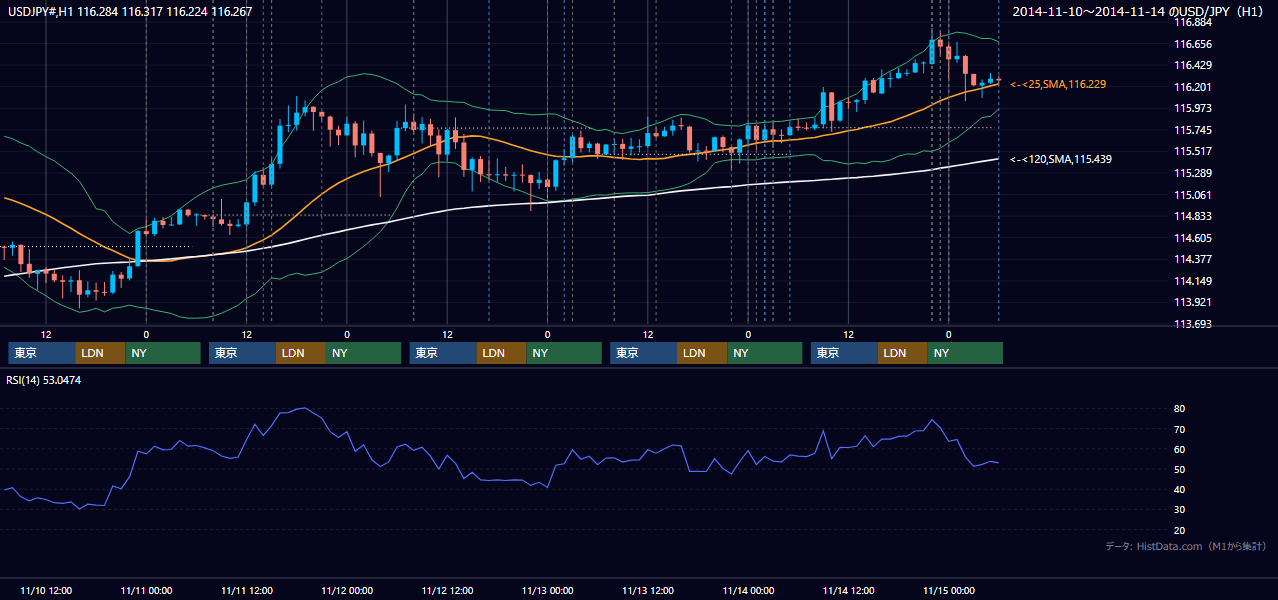Click the 114.377 price axis label

[x=1192, y=259]
